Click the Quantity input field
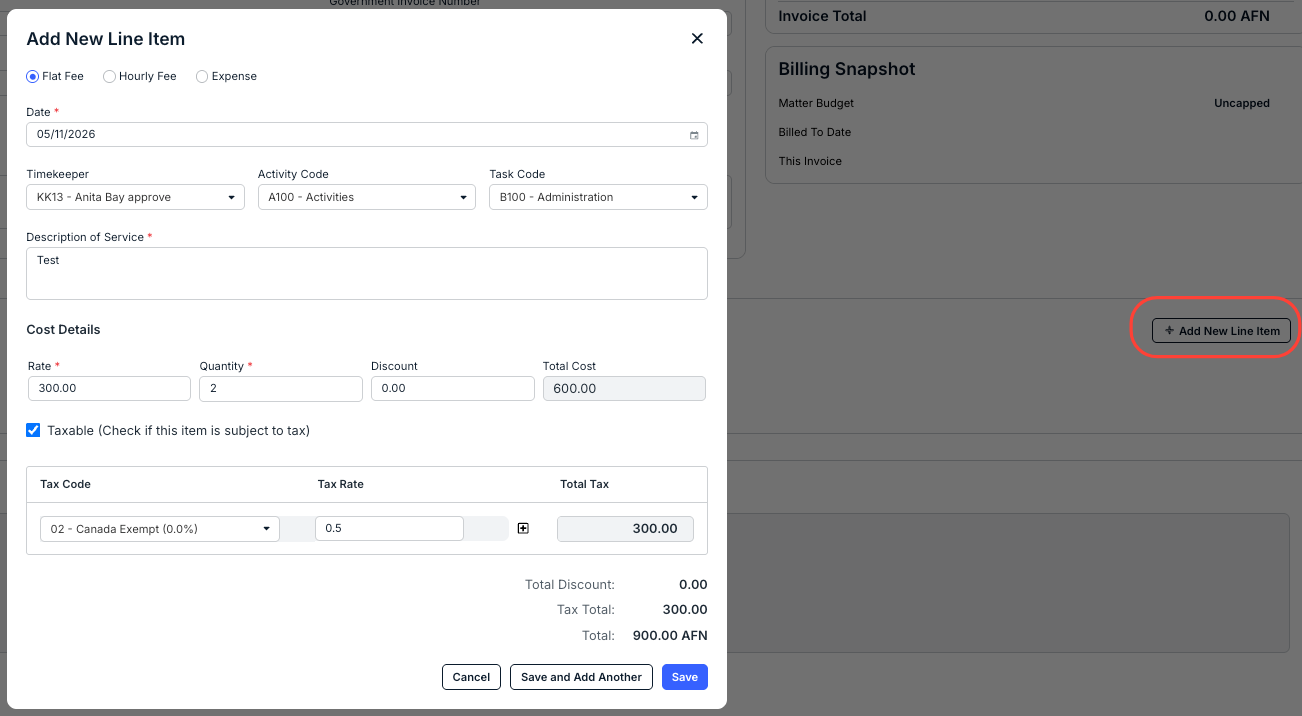 tap(281, 388)
